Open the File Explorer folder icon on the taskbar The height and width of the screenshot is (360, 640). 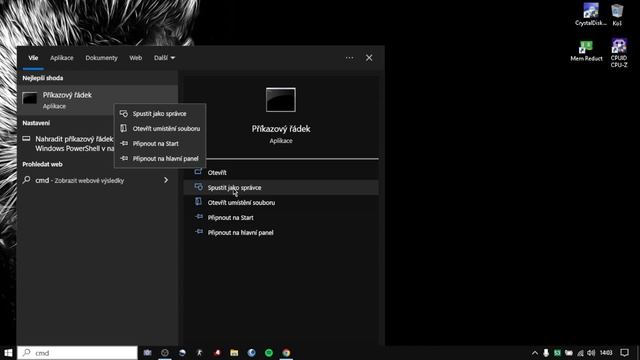(x=234, y=353)
